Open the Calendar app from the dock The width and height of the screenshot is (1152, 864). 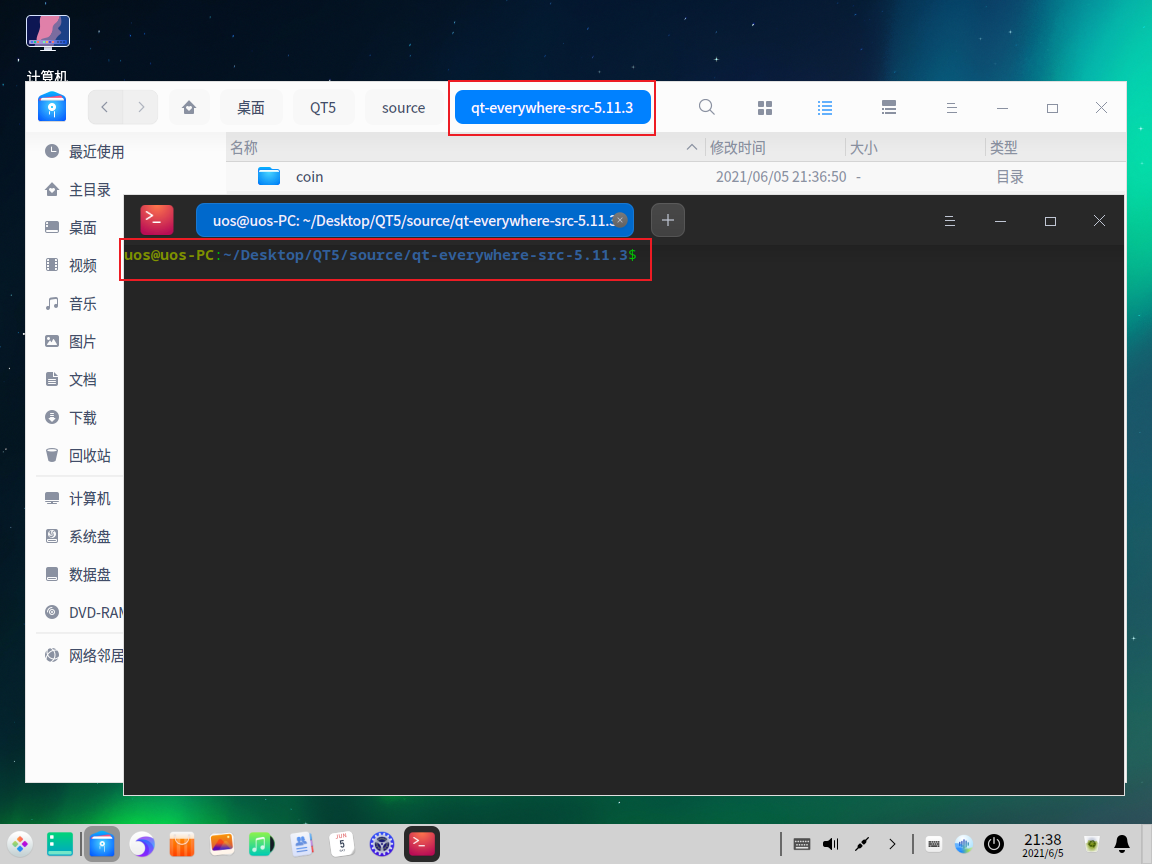pyautogui.click(x=341, y=844)
